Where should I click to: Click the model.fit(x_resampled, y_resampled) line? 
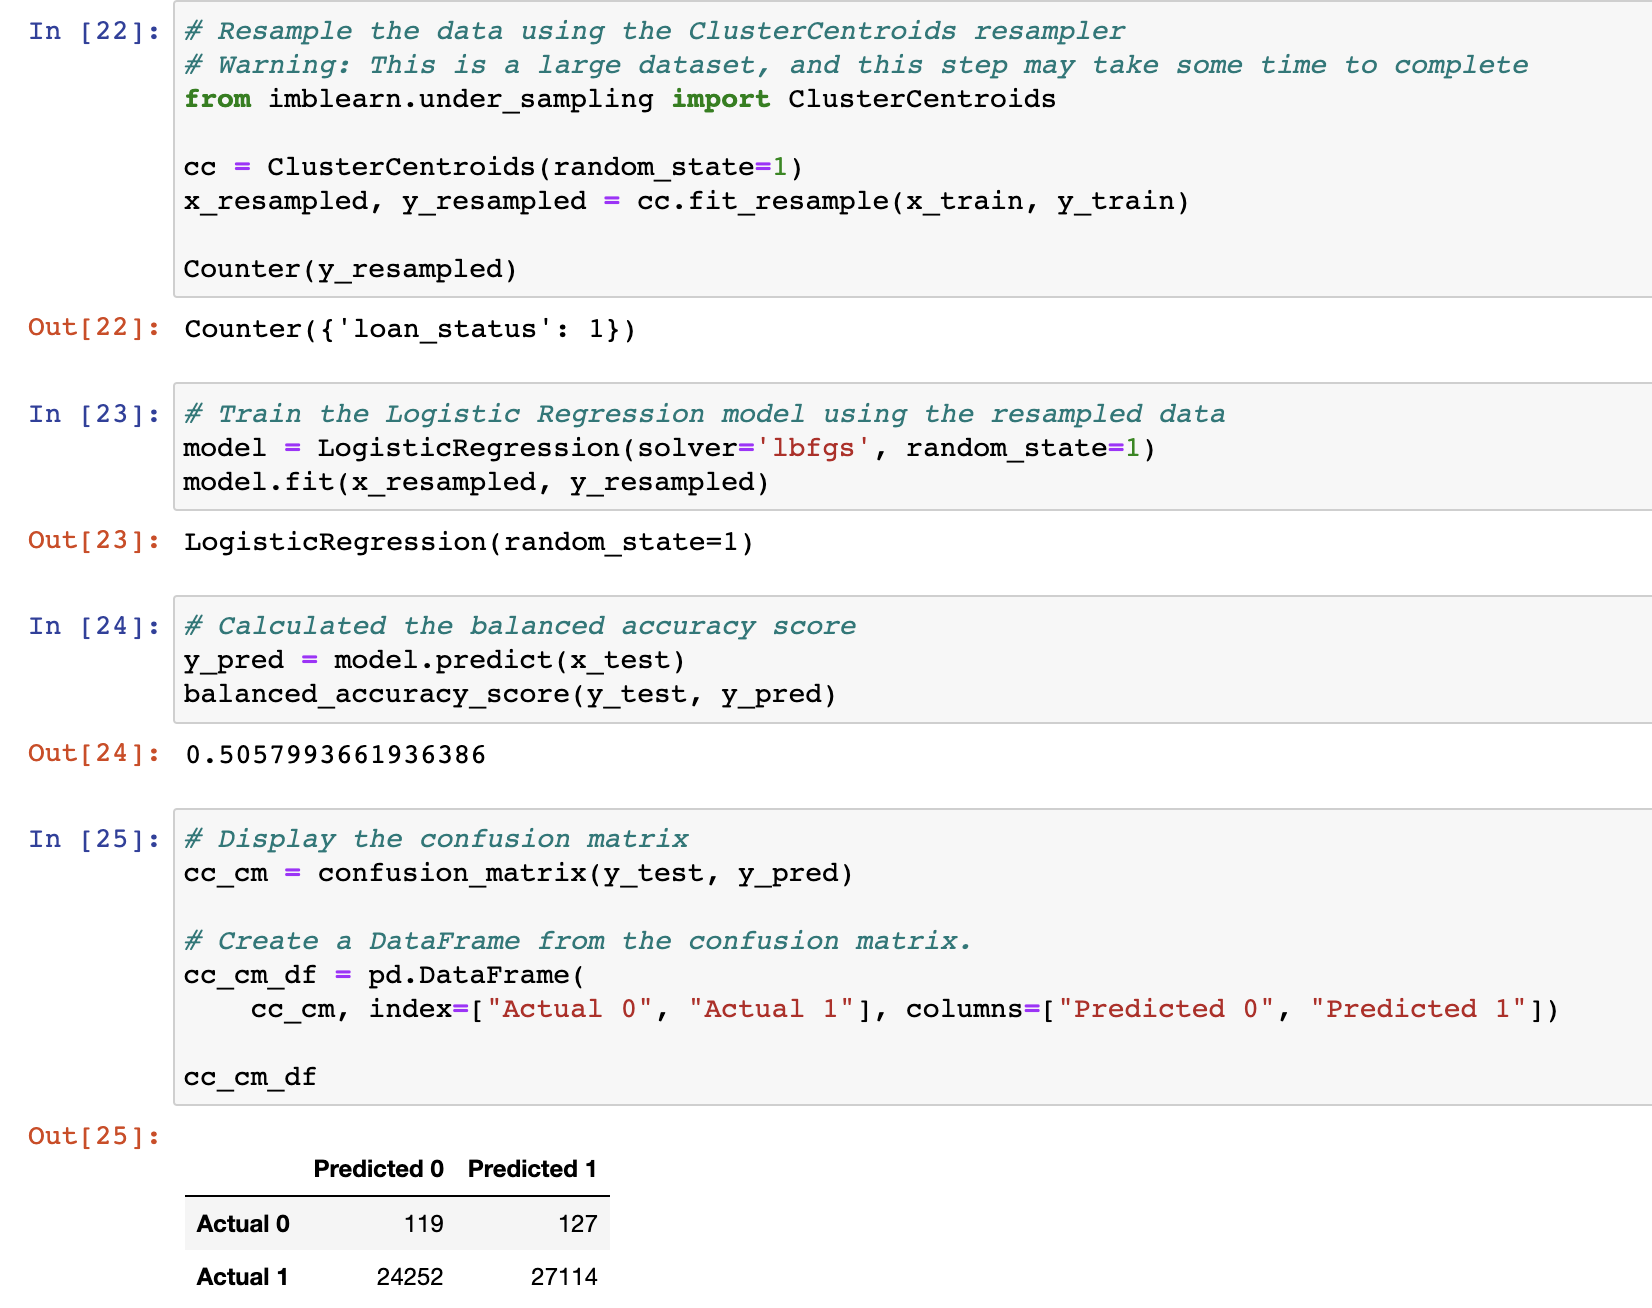(x=477, y=482)
